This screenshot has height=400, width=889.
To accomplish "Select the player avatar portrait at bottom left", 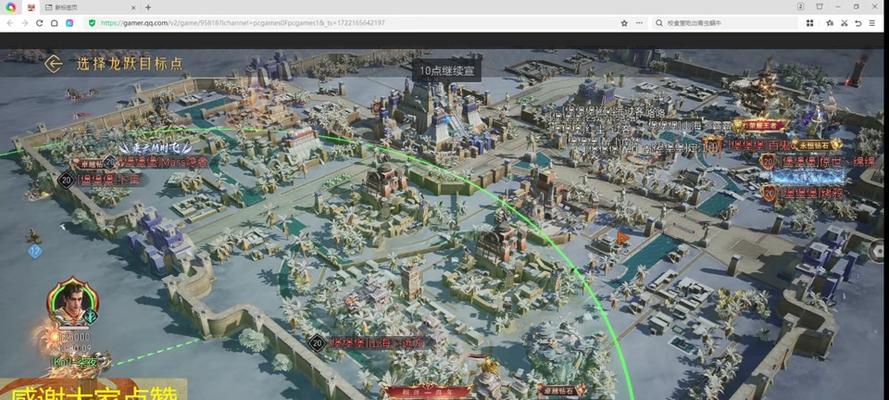I will 72,306.
